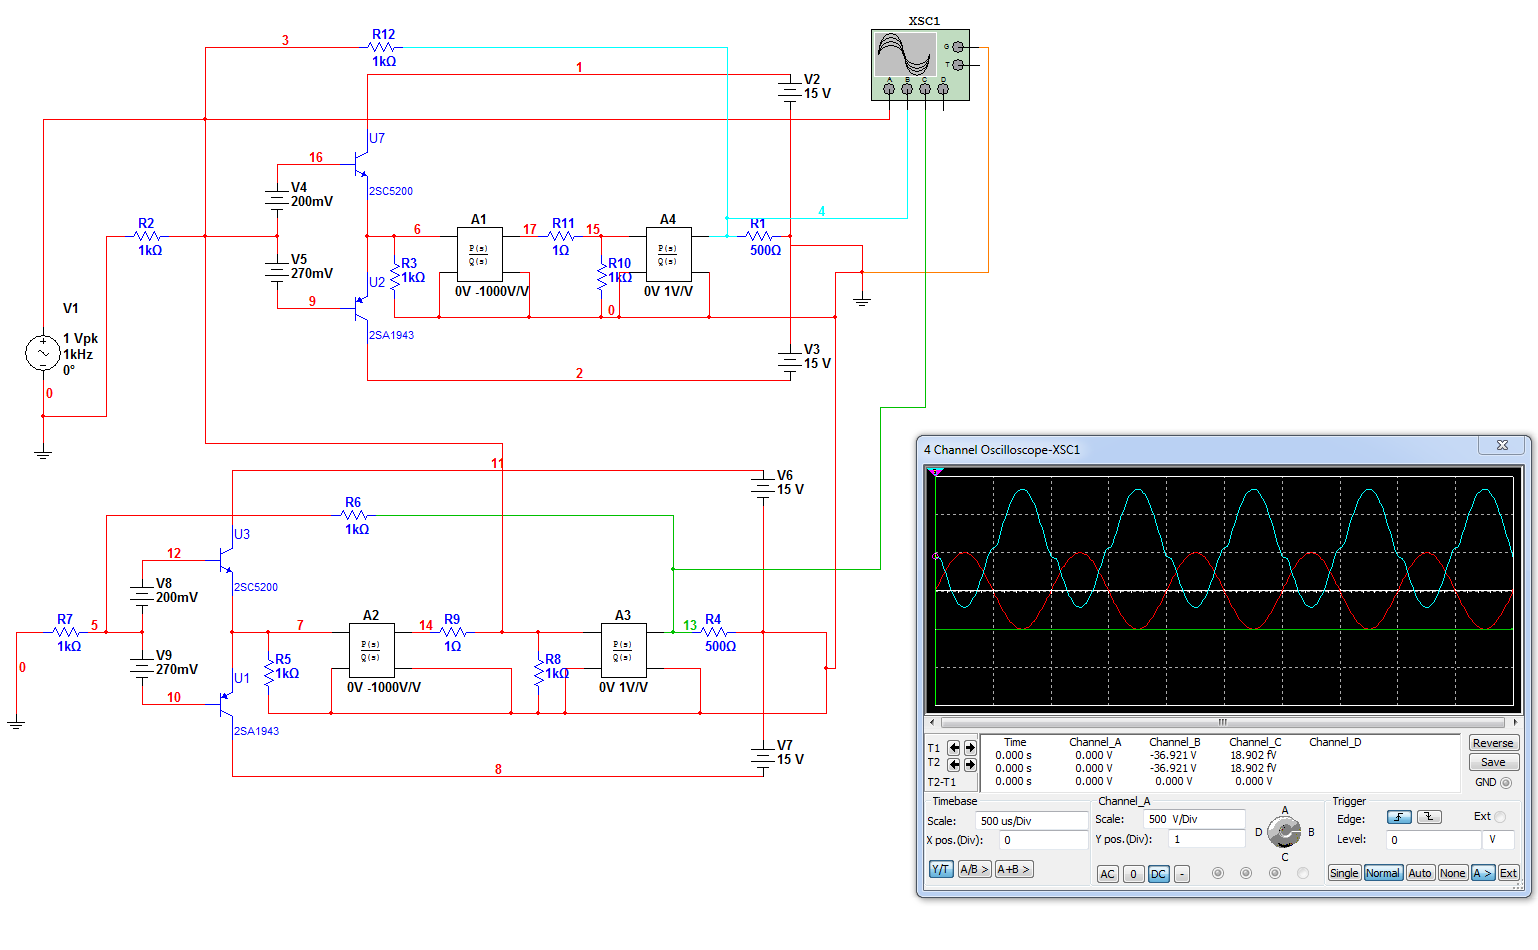Select the A4 transfer function block
The height and width of the screenshot is (950, 1538).
pos(668,255)
